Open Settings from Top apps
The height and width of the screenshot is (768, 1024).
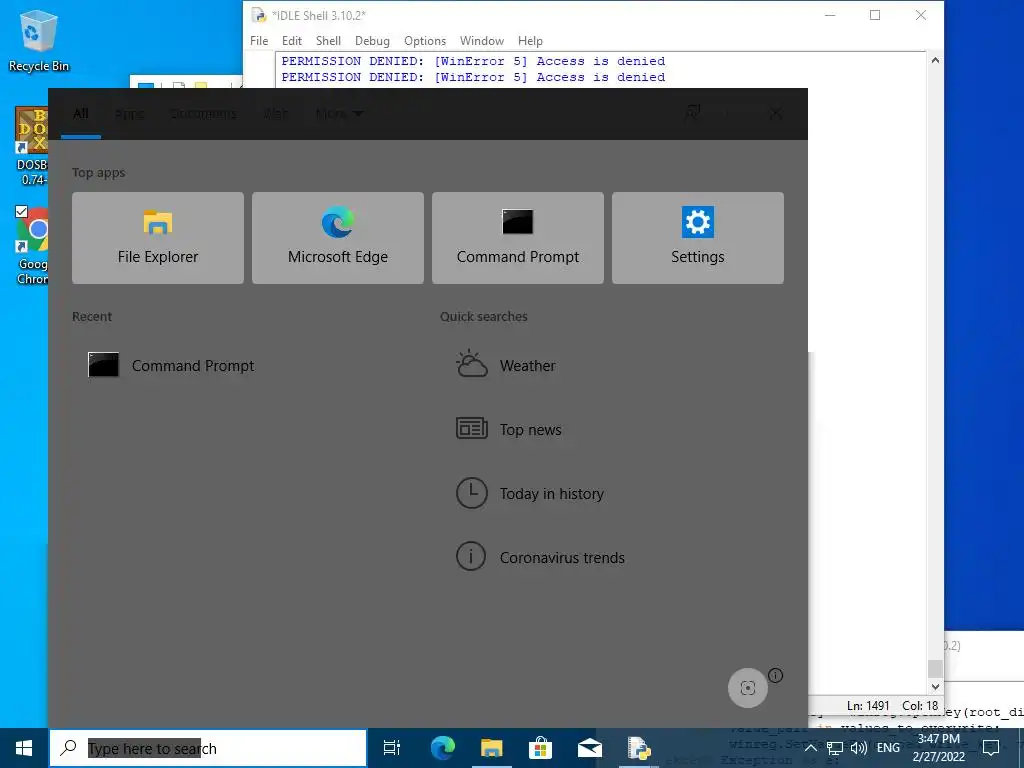pos(697,238)
